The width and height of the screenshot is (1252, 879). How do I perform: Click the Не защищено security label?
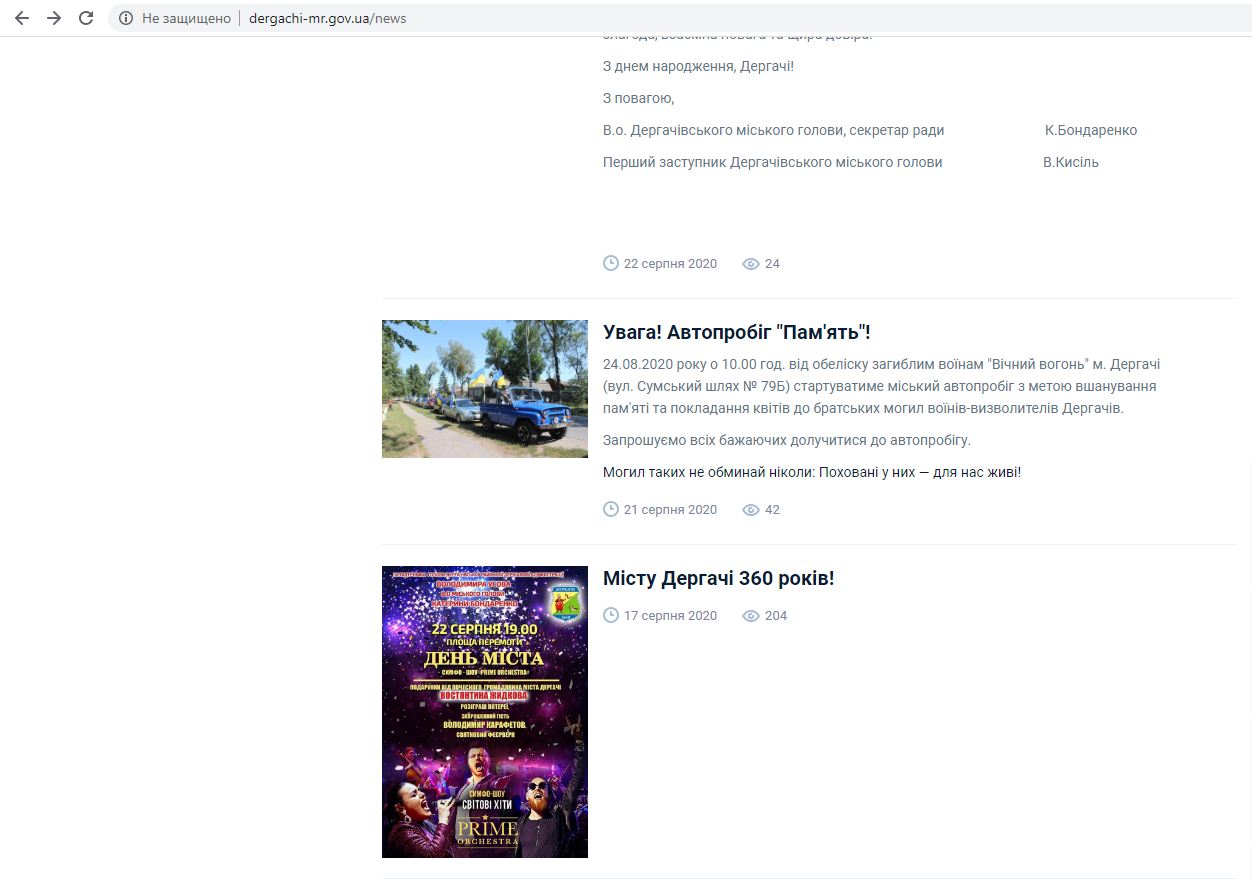tap(186, 18)
